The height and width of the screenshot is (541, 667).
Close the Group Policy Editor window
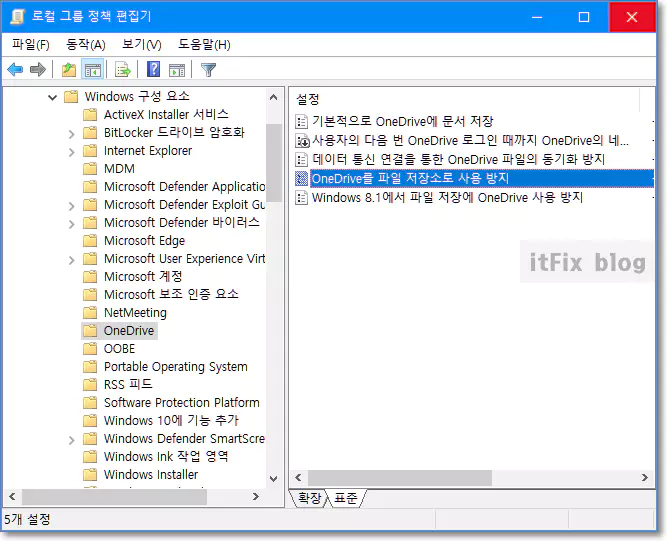click(x=632, y=17)
